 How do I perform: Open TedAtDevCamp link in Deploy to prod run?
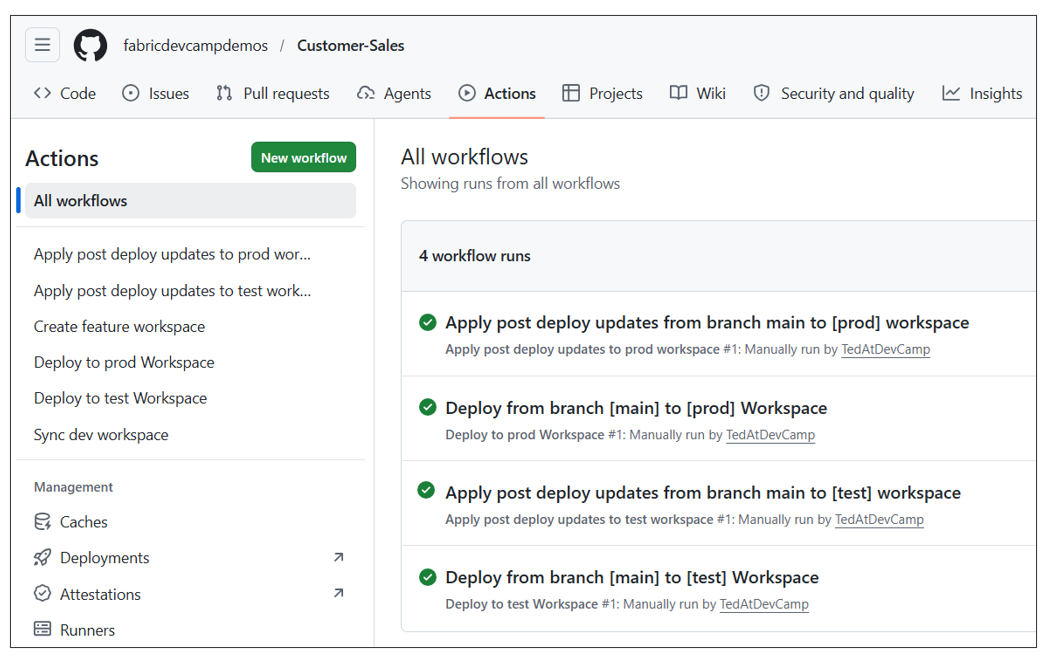[x=770, y=435]
